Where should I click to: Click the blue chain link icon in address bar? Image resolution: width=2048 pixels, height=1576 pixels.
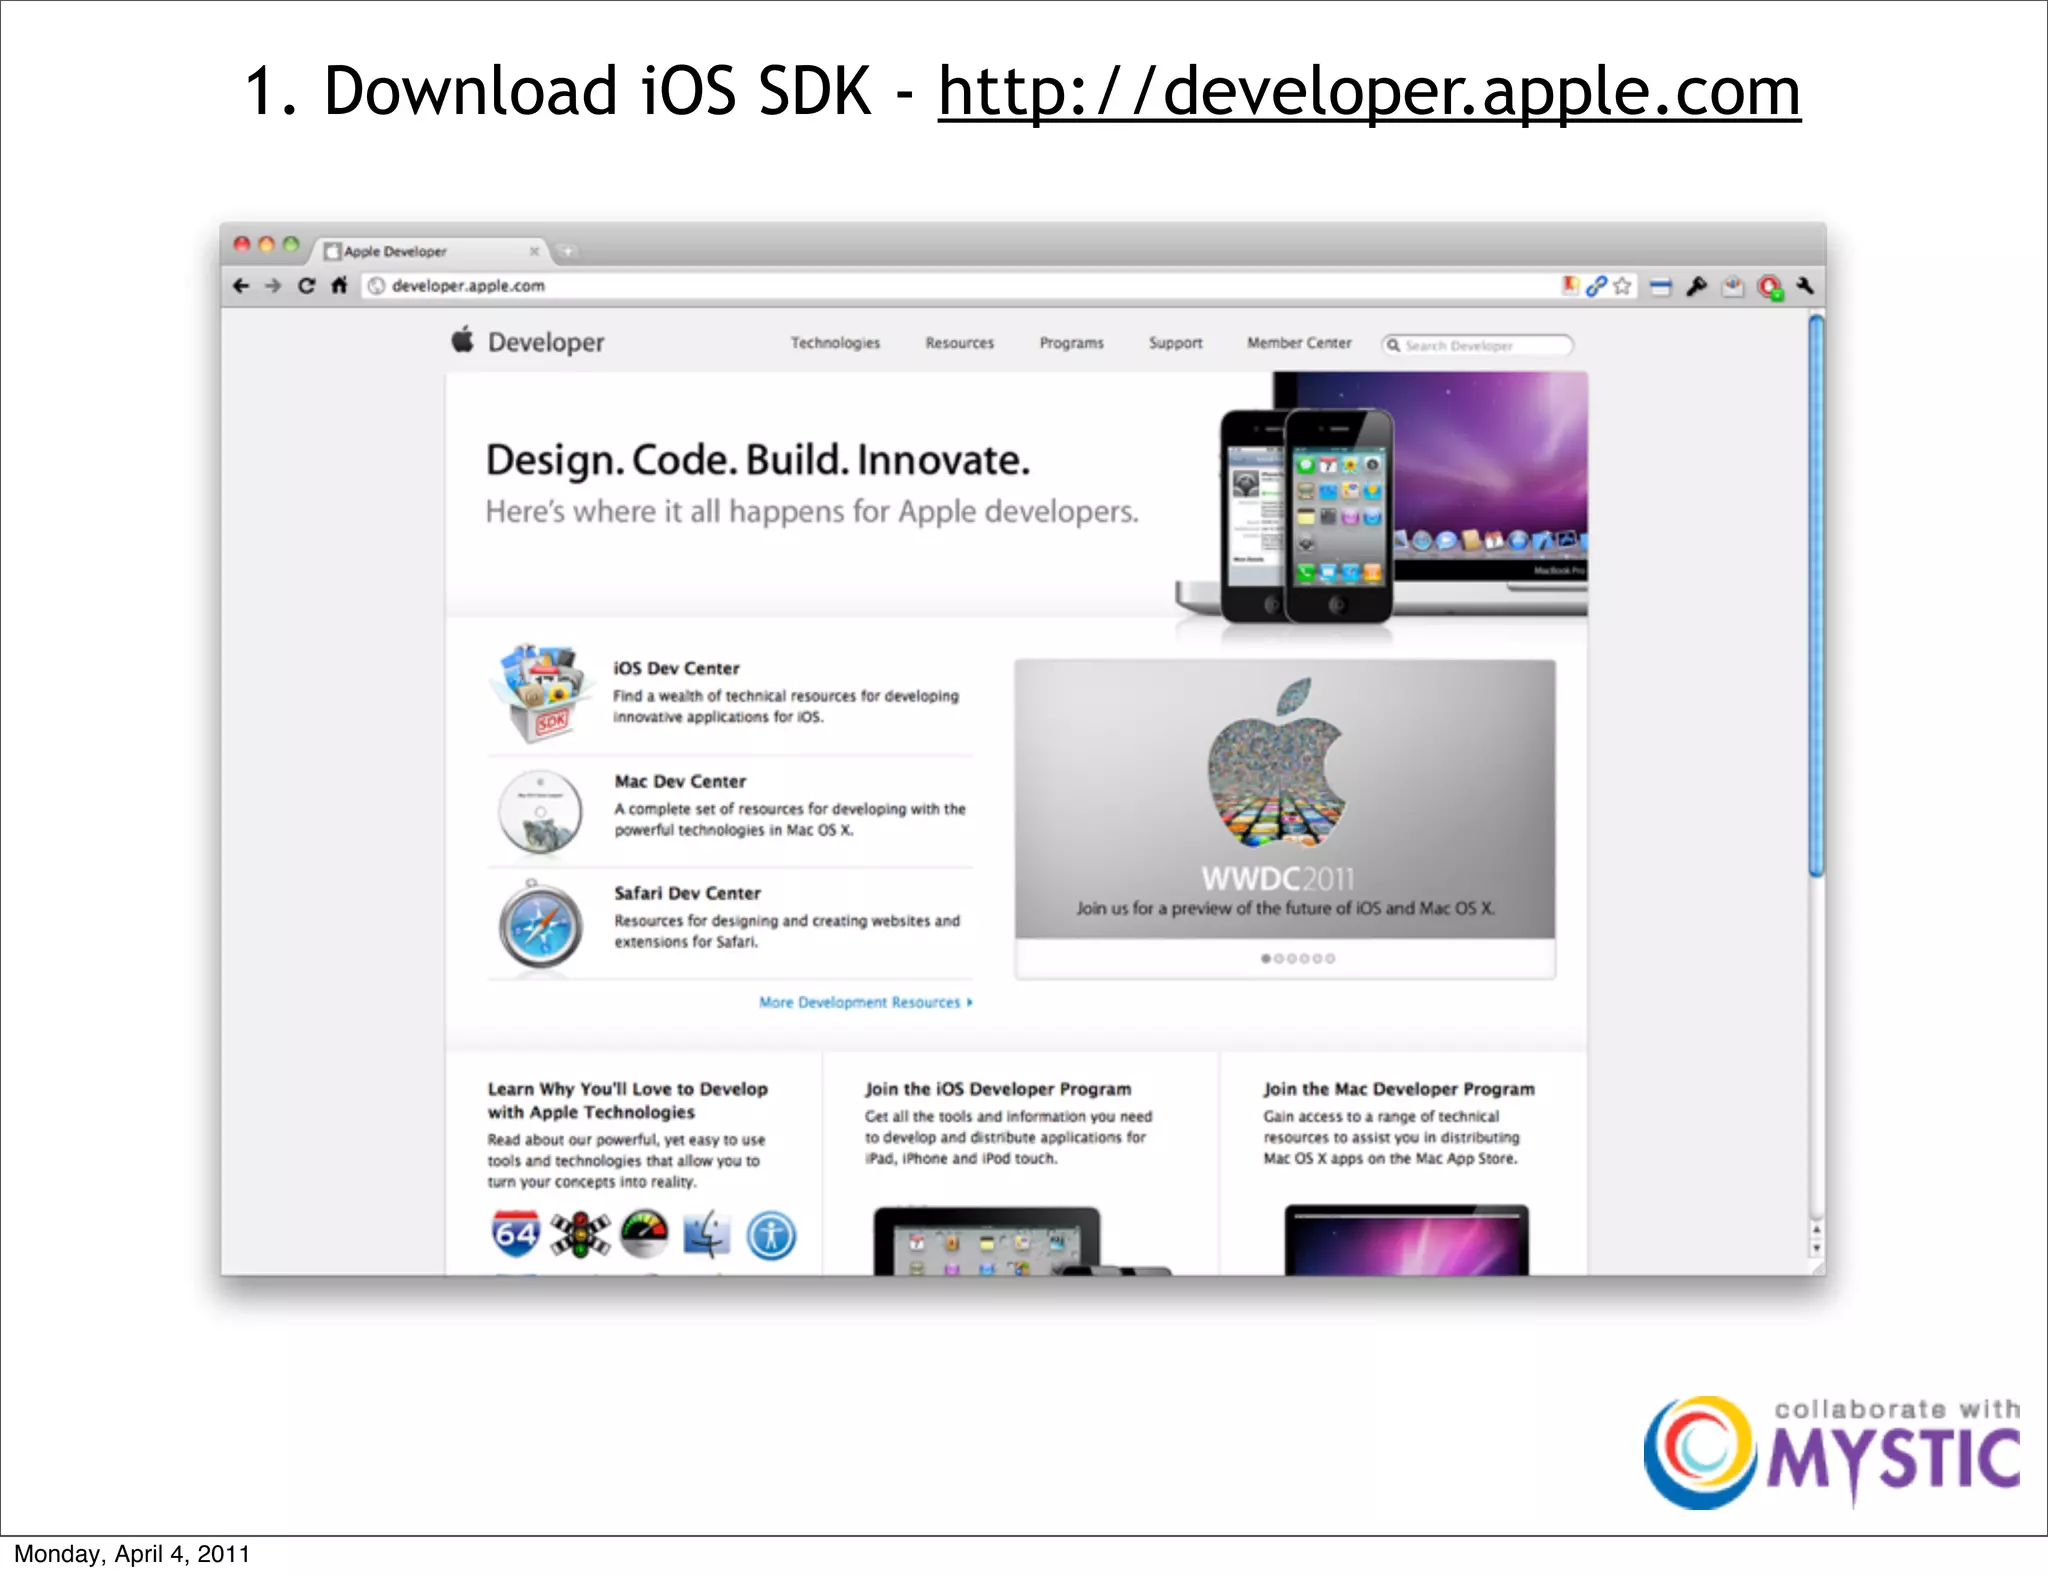coord(1596,286)
